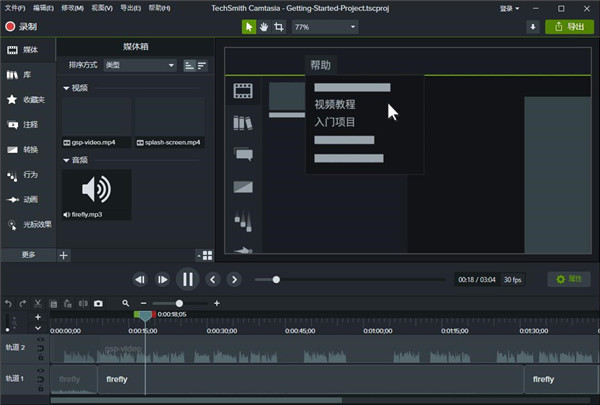
Task: Click the timeline zoom slider handle
Action: pos(180,303)
